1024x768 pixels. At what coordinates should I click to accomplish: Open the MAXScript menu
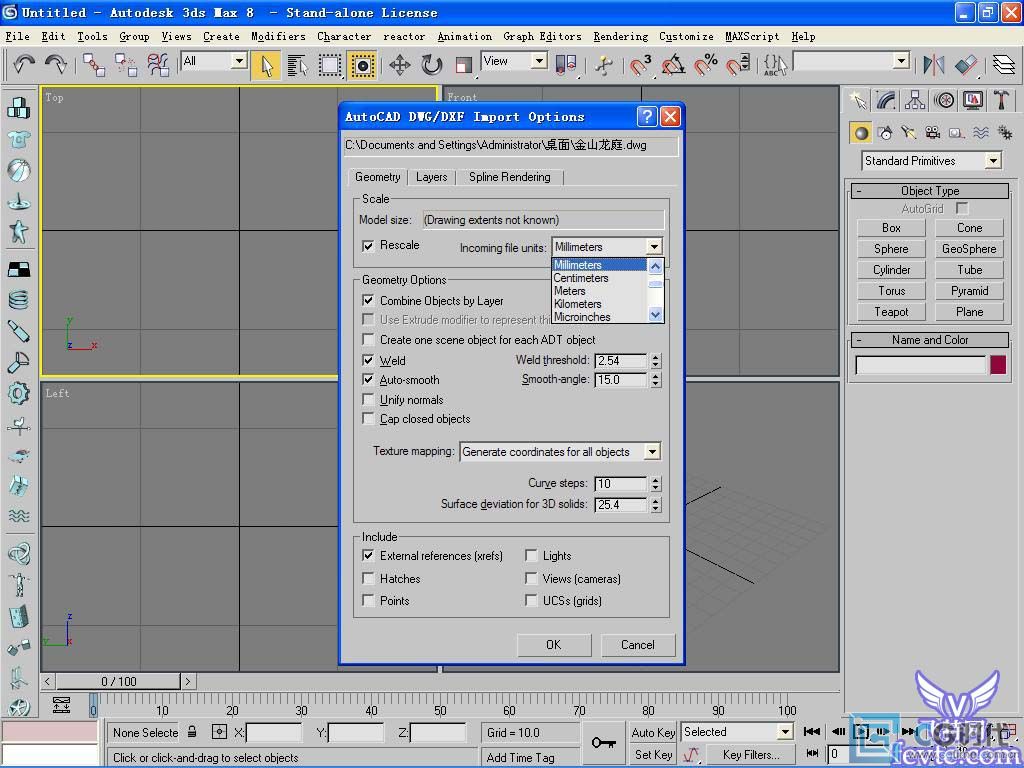[752, 37]
